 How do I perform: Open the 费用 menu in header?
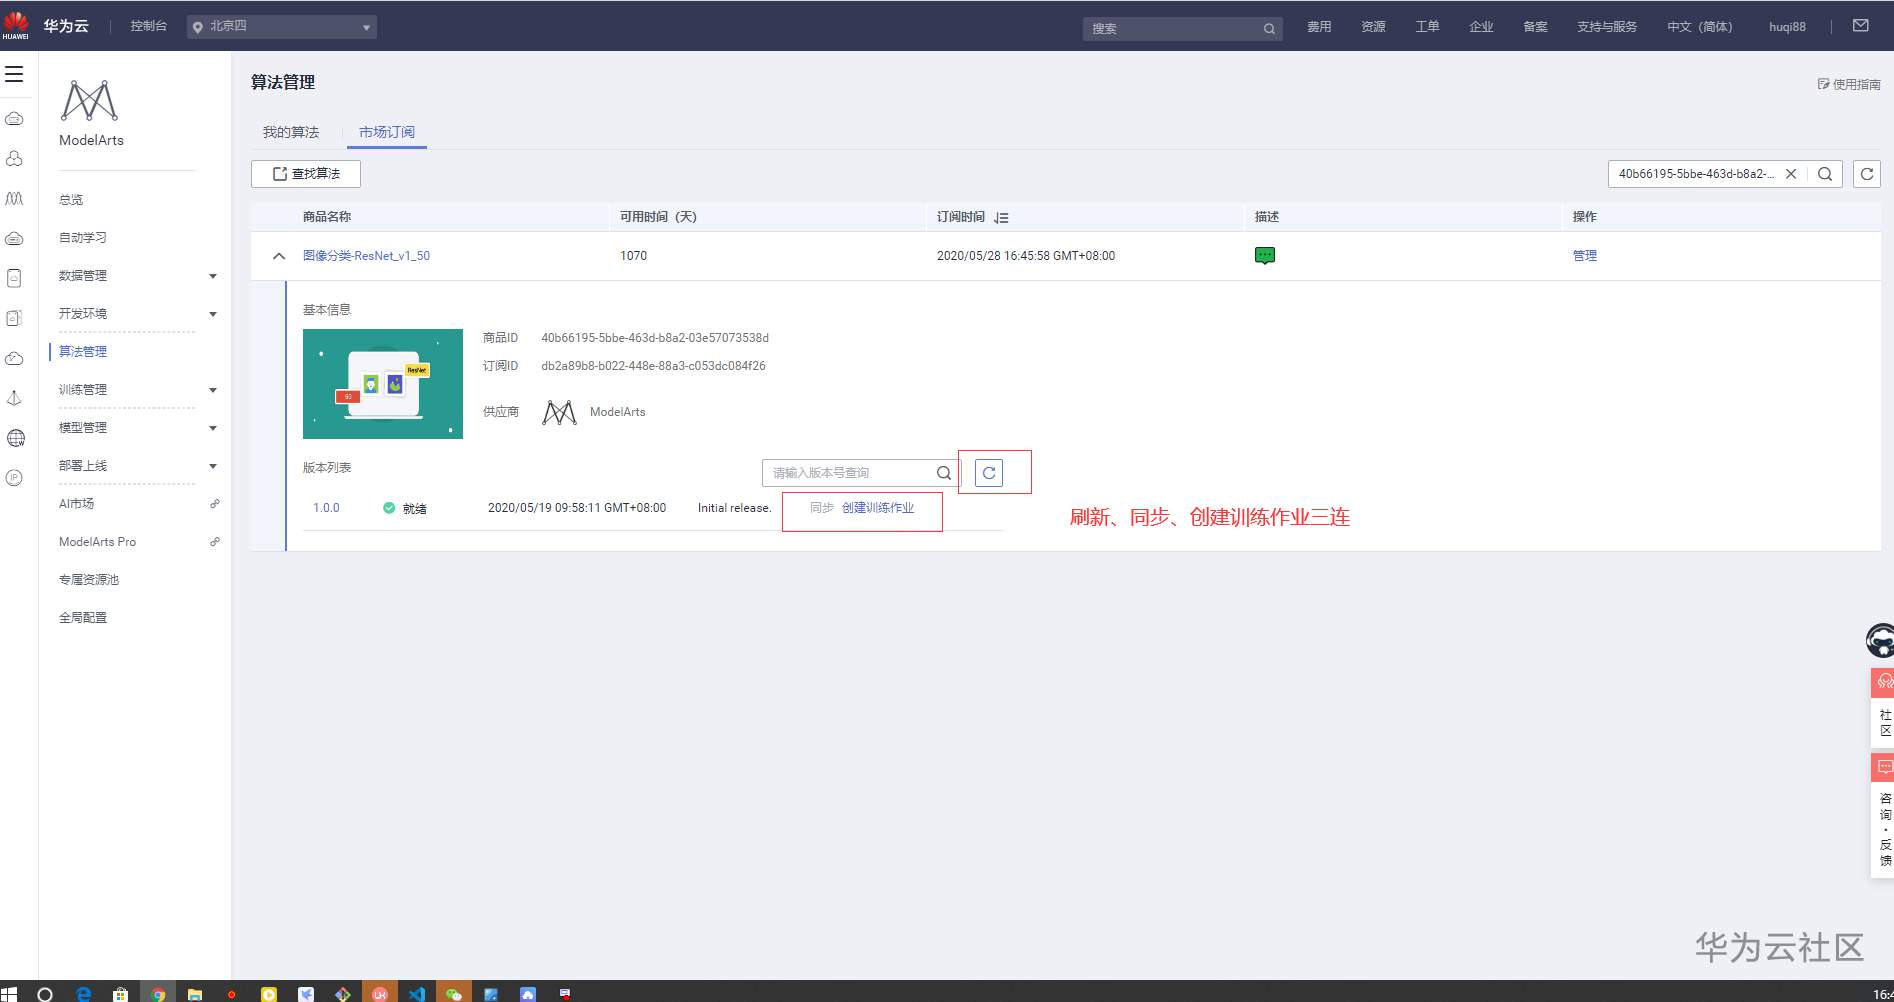(x=1319, y=27)
